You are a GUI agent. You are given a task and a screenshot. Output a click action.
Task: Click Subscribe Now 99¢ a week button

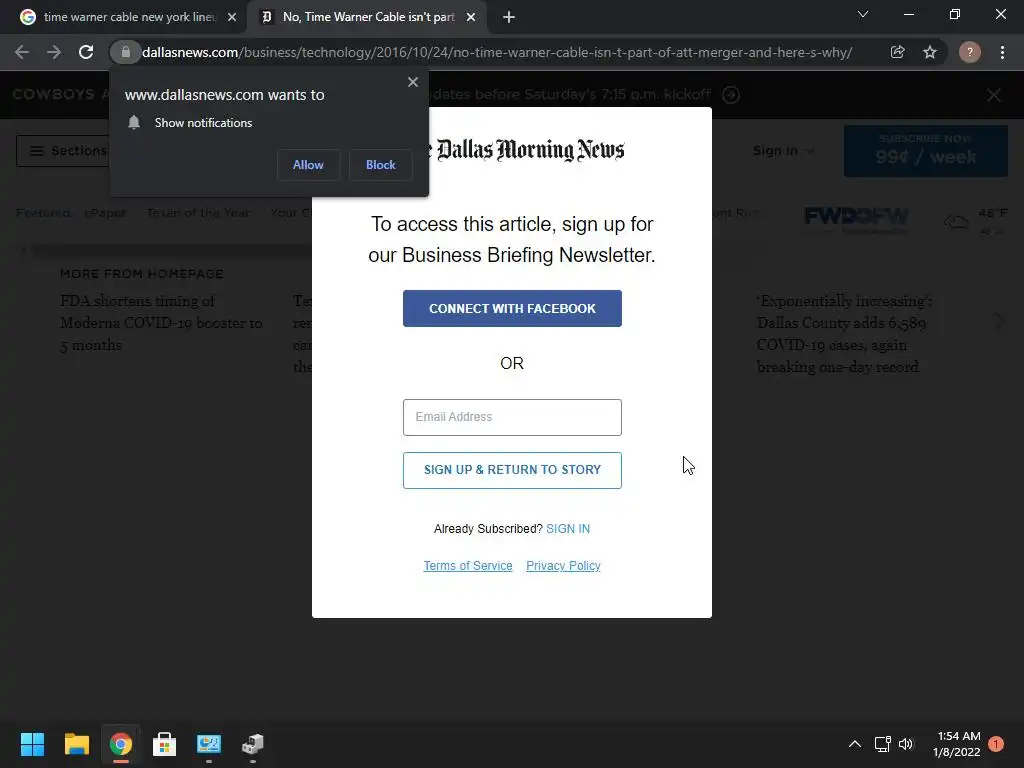pyautogui.click(x=925, y=151)
